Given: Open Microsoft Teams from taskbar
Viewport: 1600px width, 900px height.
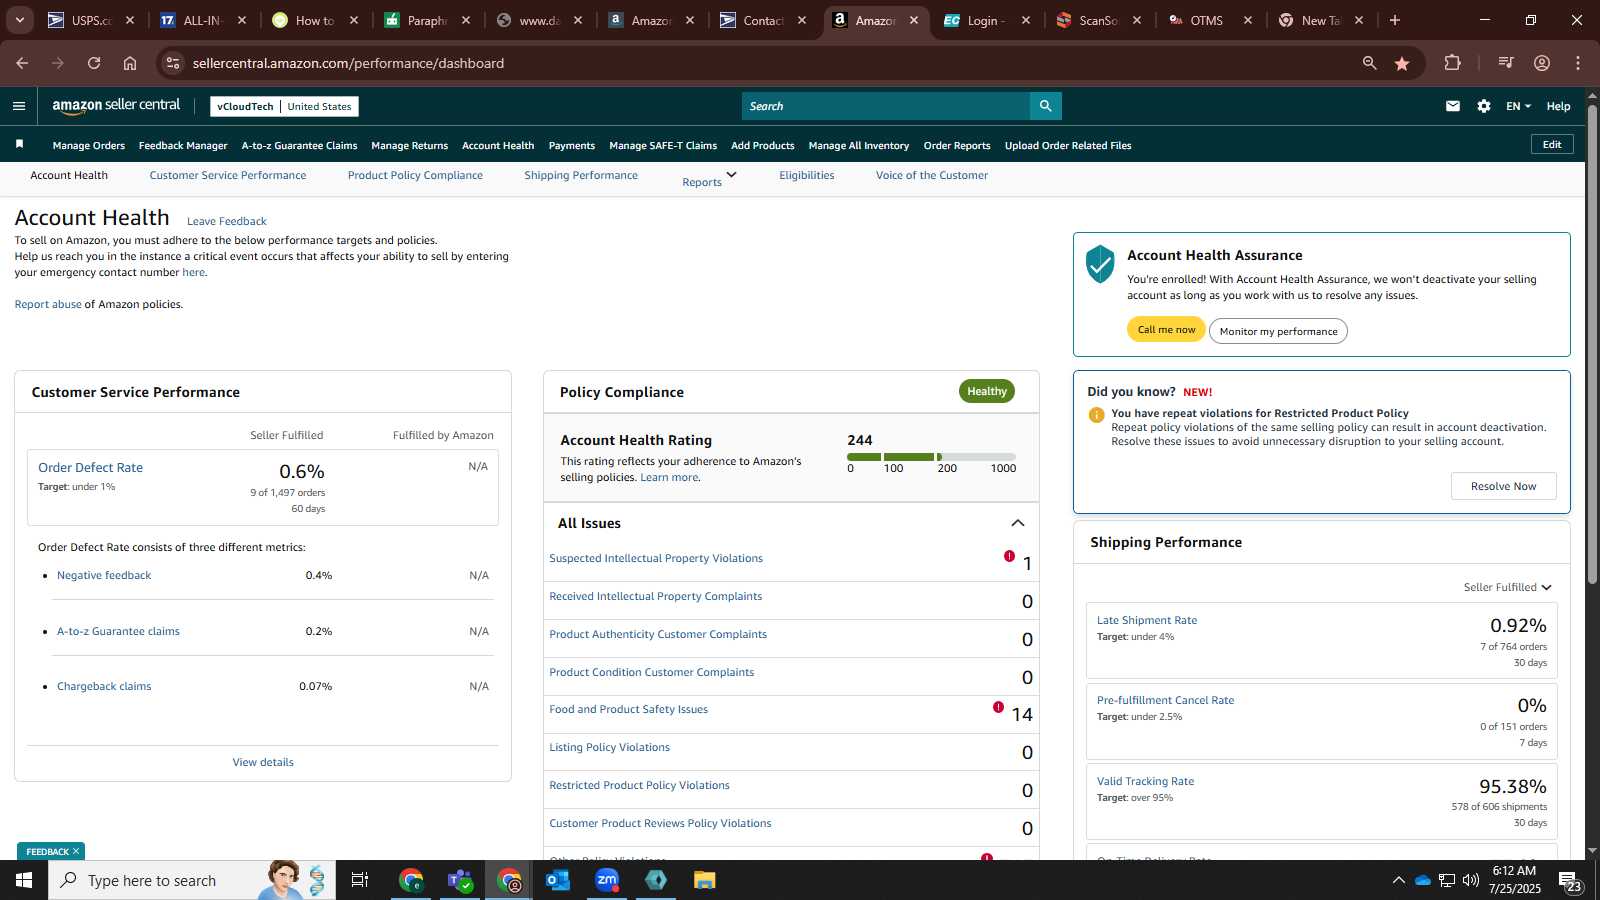Looking at the screenshot, I should (x=460, y=880).
